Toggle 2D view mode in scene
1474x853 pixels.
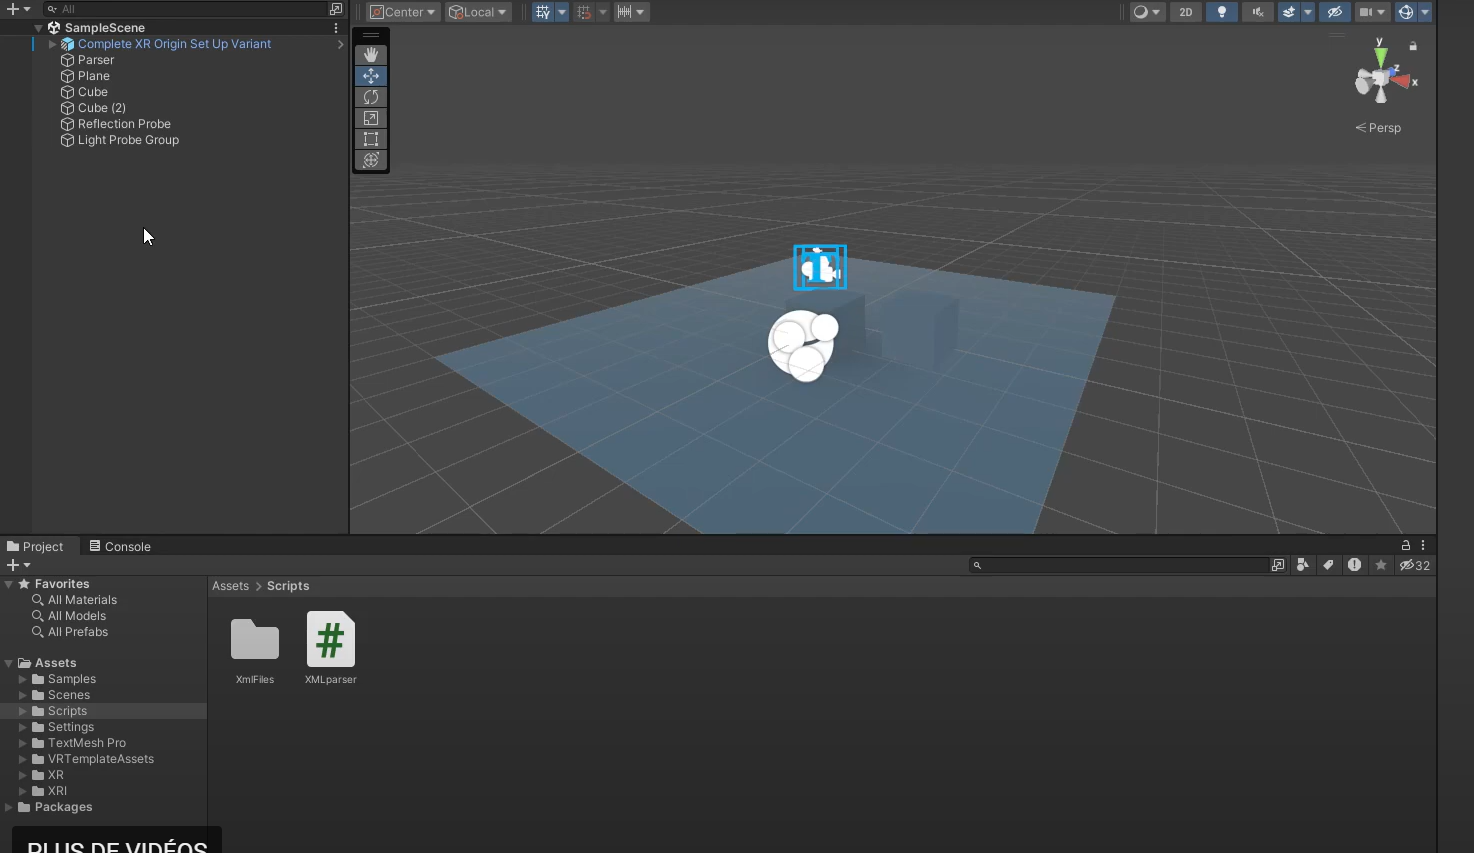tap(1185, 12)
